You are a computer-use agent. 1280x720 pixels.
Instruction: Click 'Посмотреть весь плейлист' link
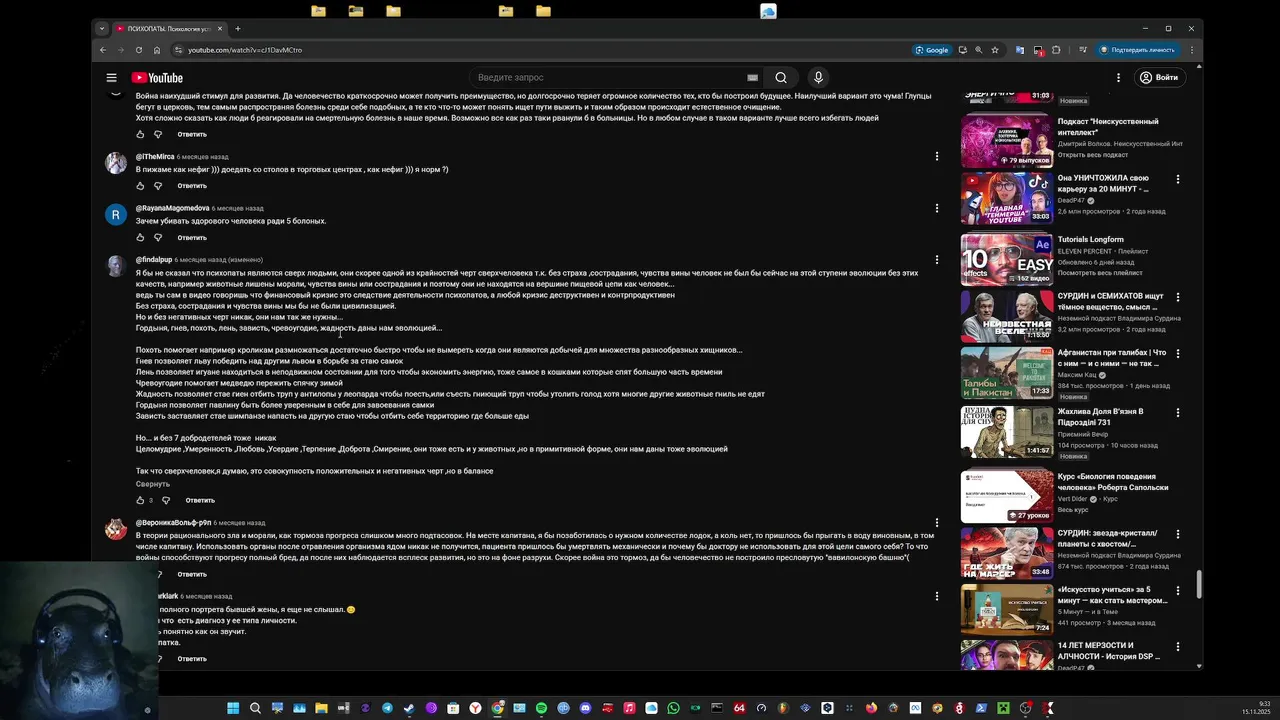1100,273
